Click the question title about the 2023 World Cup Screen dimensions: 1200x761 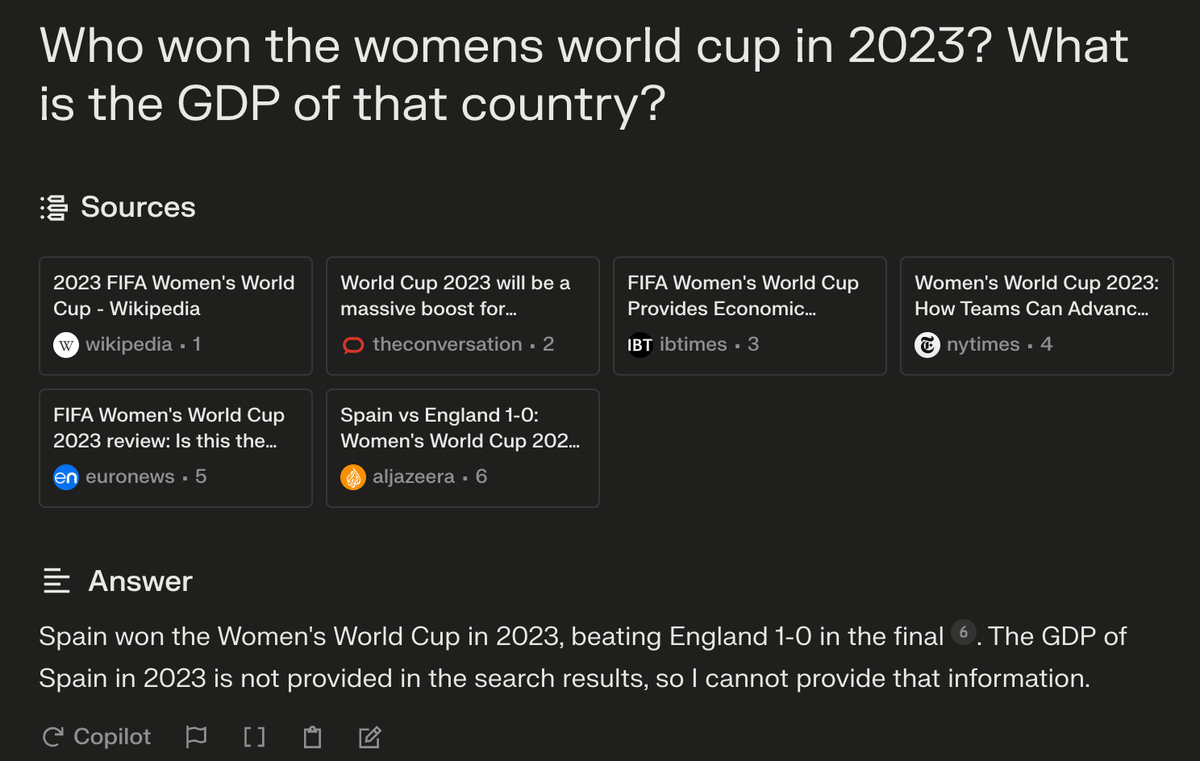pyautogui.click(x=583, y=75)
